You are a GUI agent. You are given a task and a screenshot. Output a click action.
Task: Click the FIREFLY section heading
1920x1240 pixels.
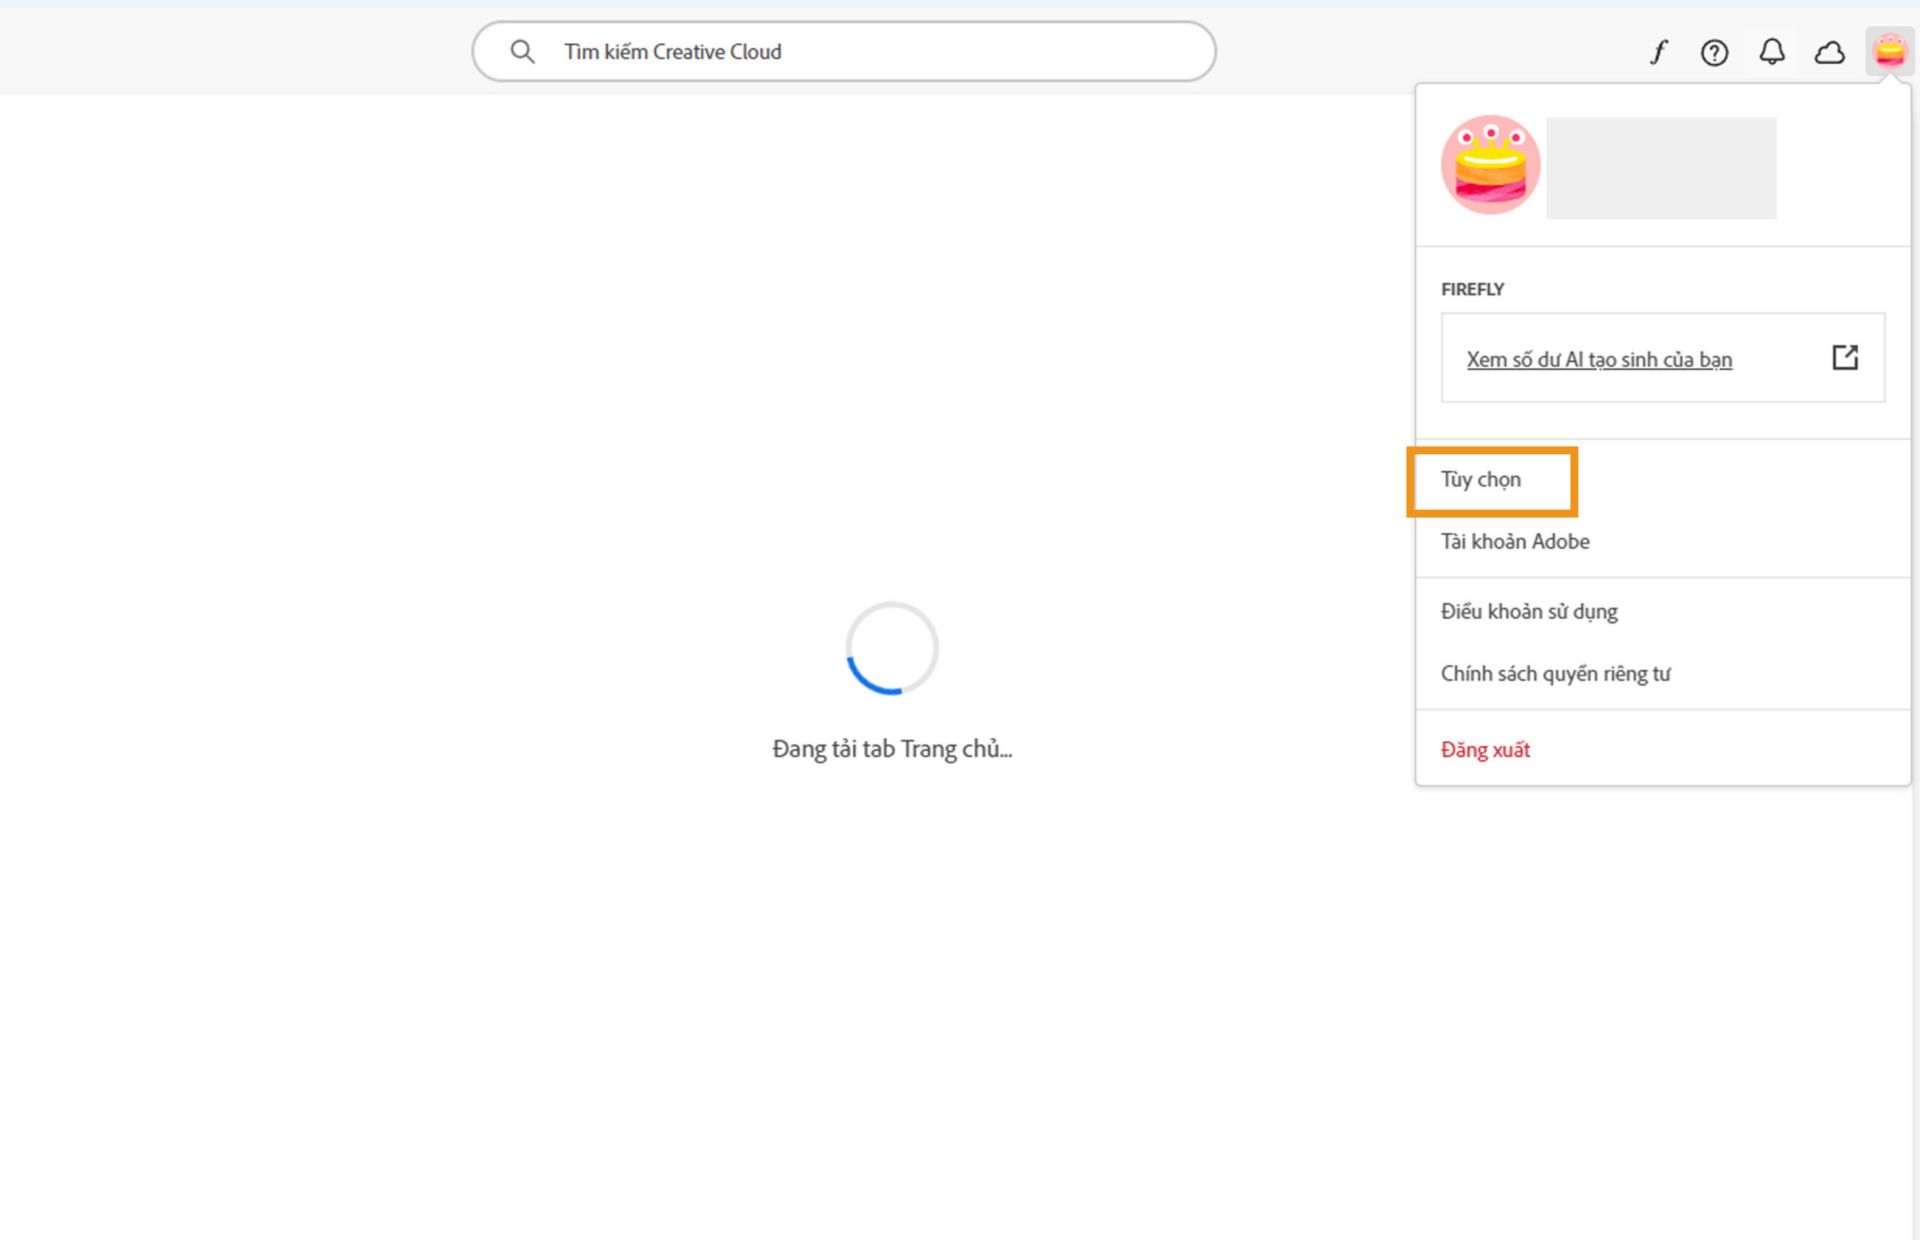coord(1472,289)
